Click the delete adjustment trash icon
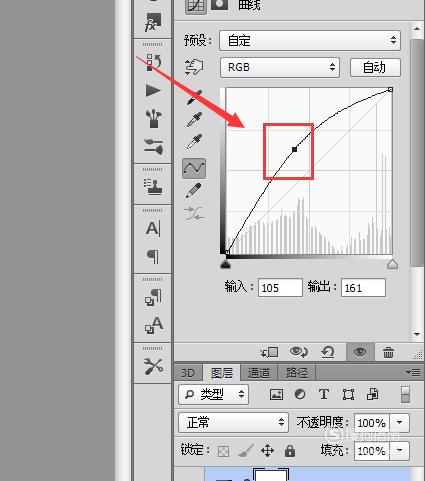 pyautogui.click(x=388, y=352)
